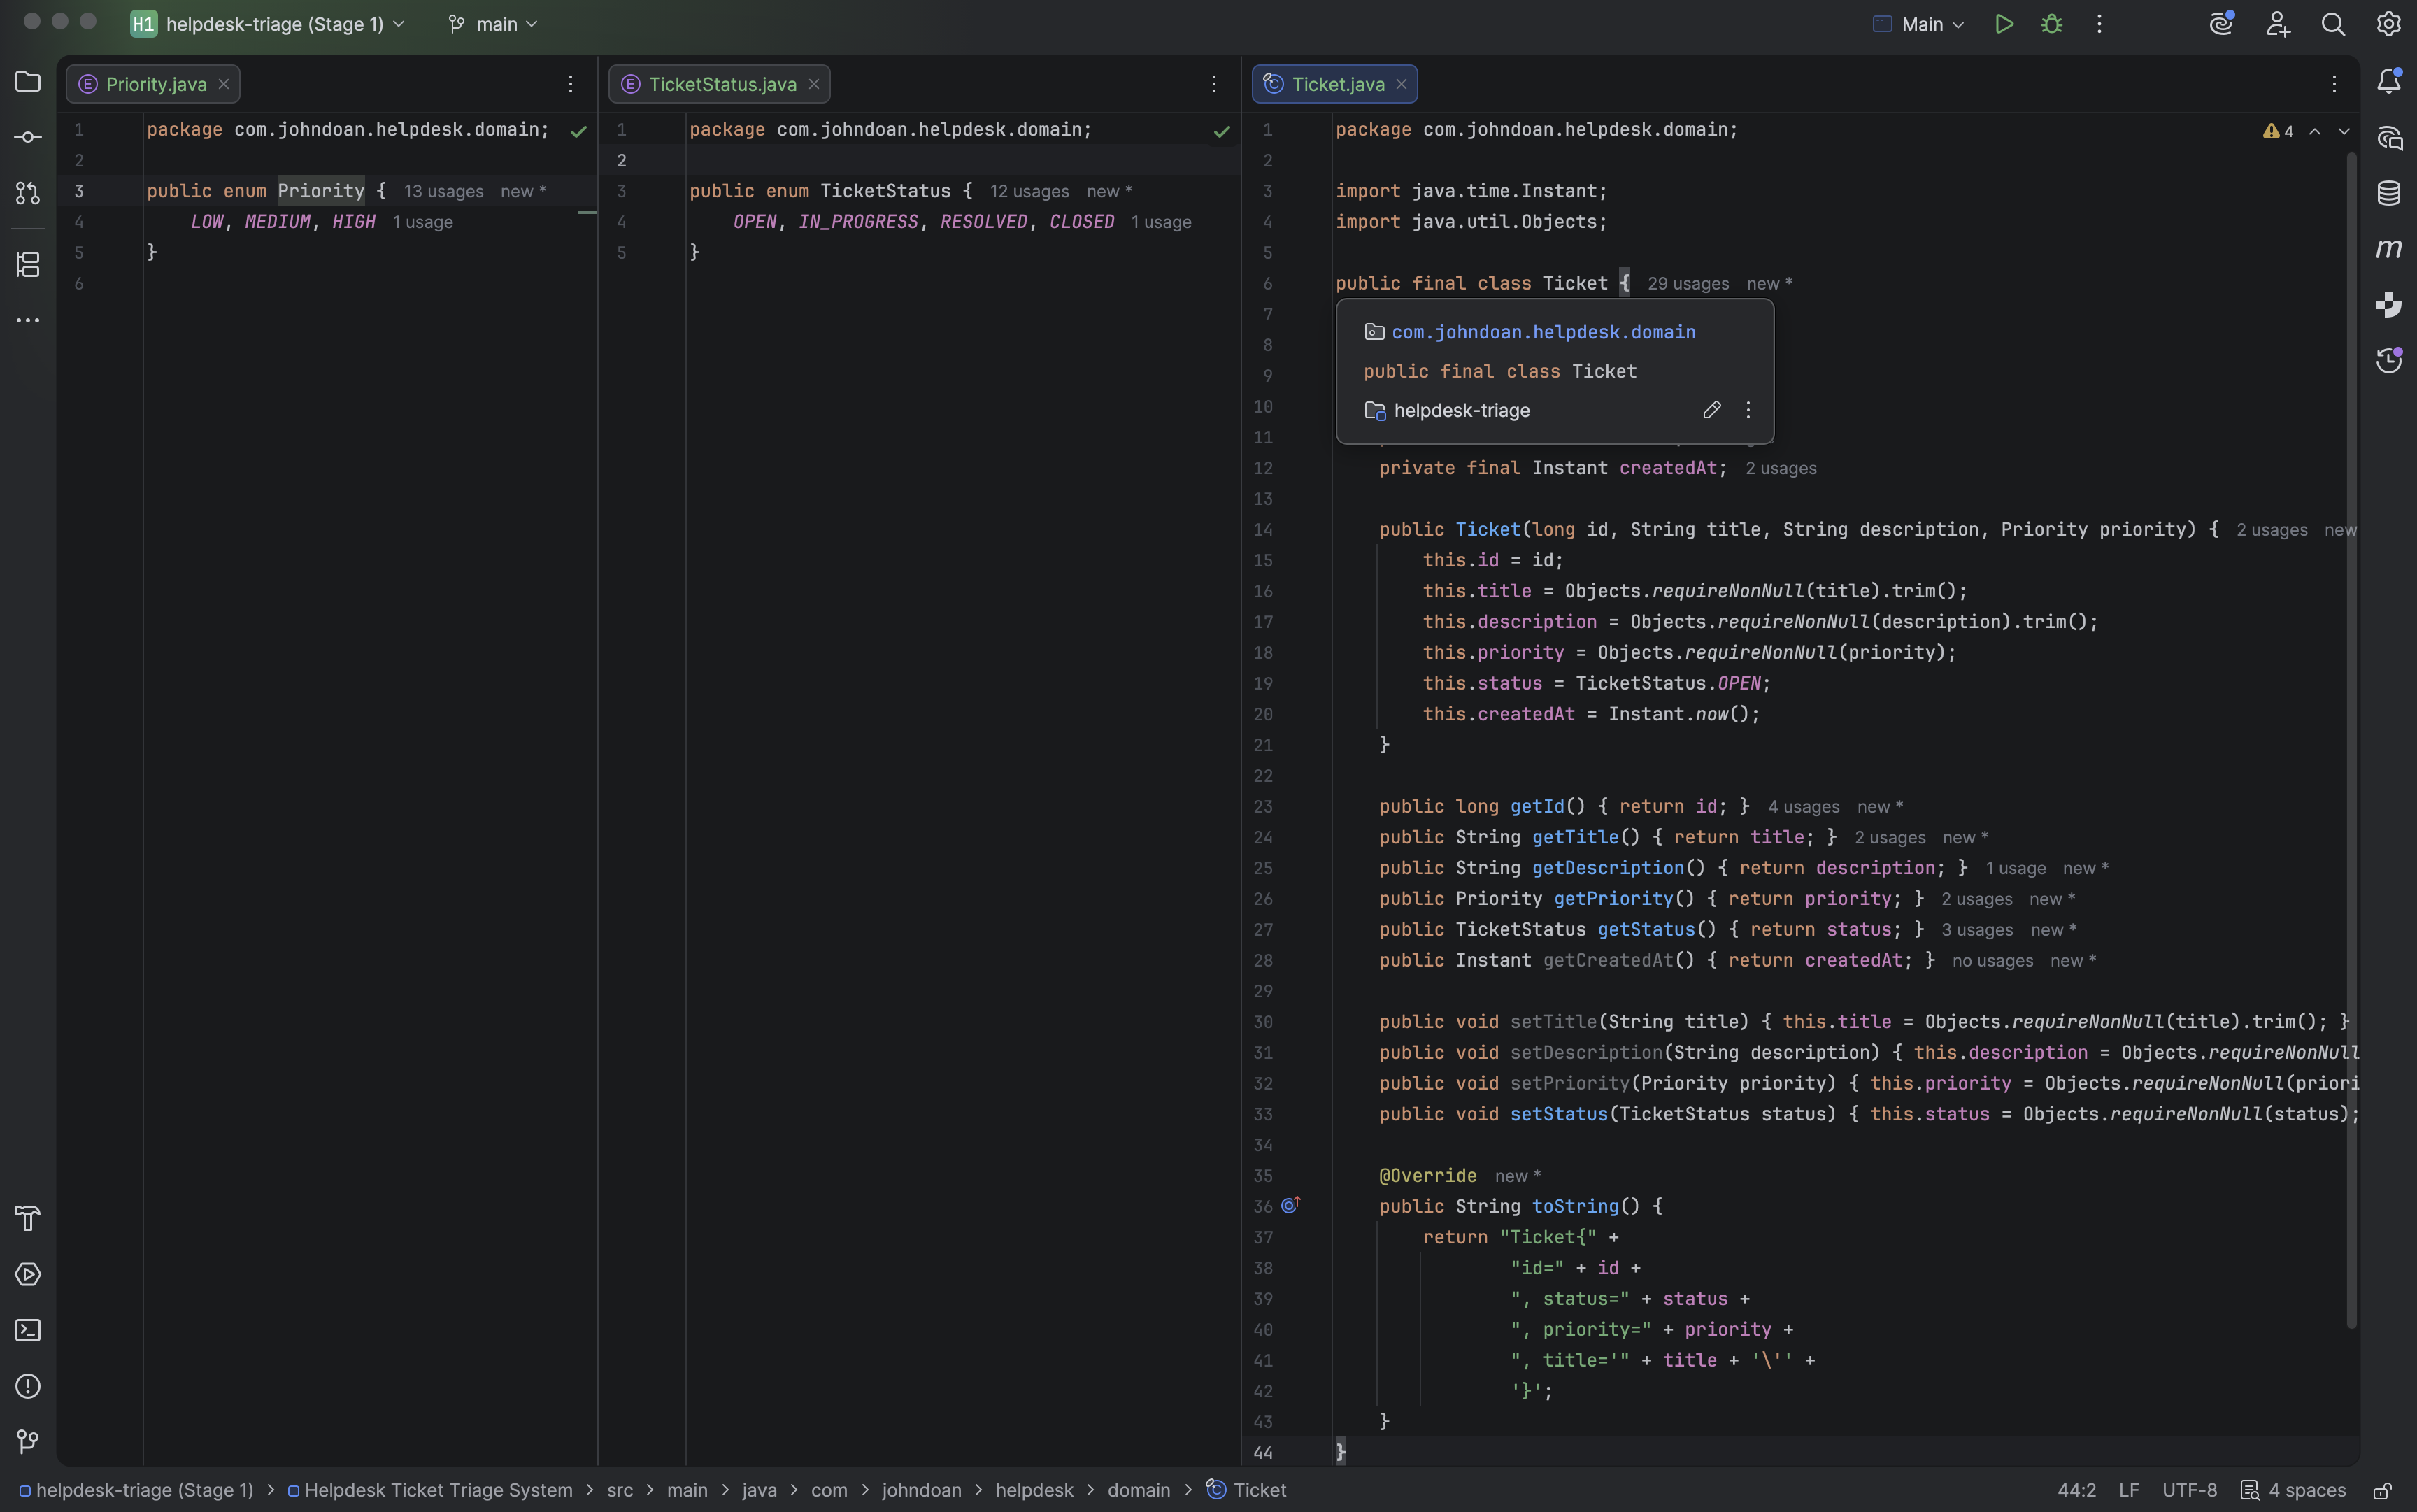
Task: Click the edit pencil in the documentation popup
Action: (1711, 410)
